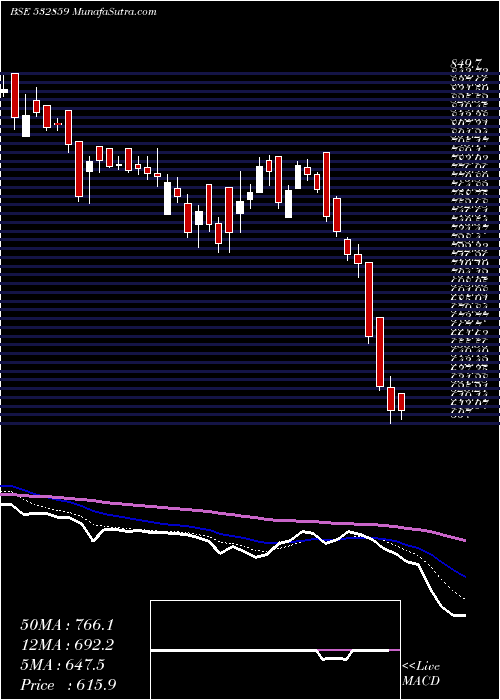Click the Price : 615.9 value
The width and height of the screenshot is (500, 700).
(x=70, y=685)
